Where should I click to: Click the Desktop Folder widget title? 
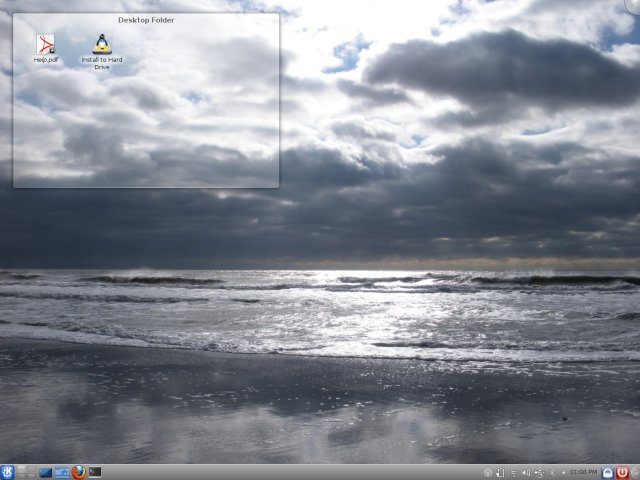point(146,20)
